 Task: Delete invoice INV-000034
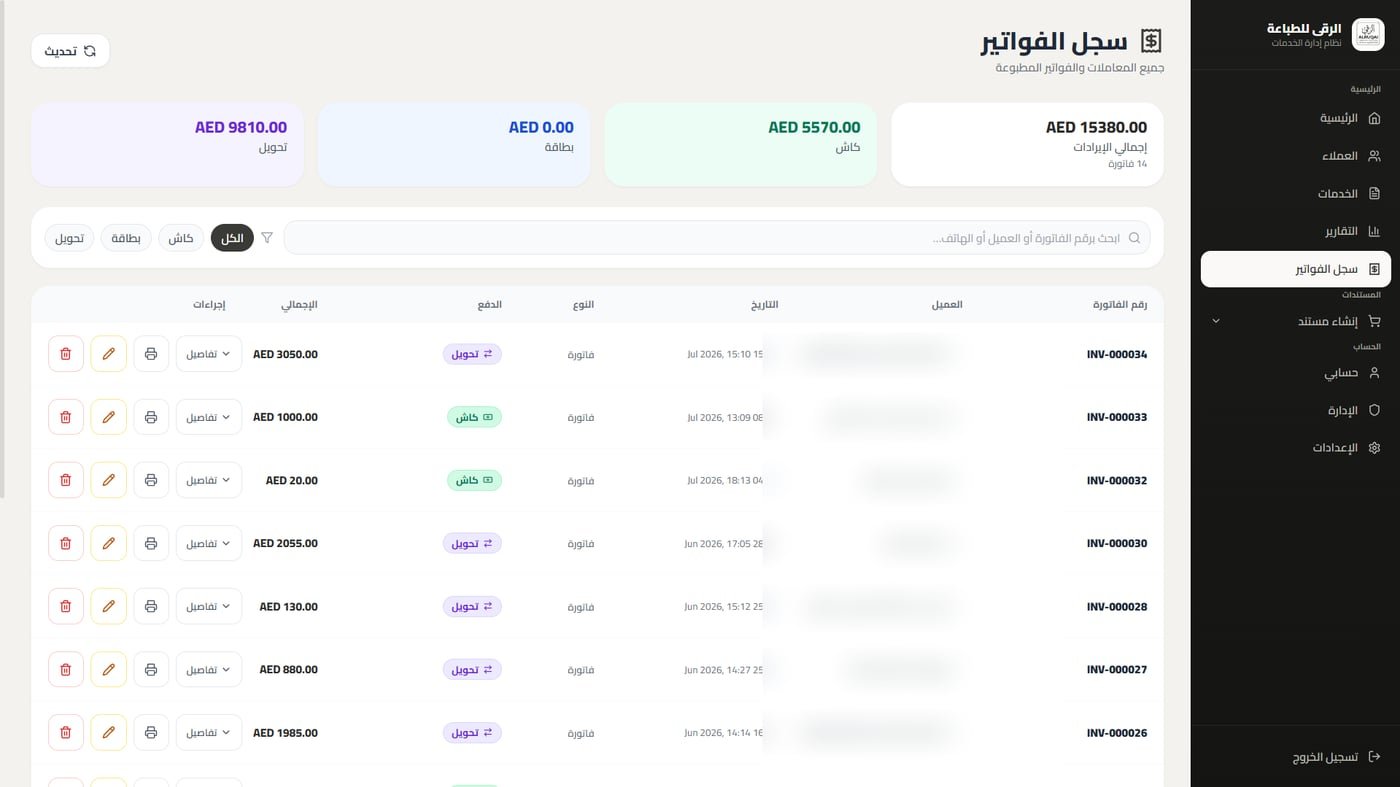coord(66,354)
